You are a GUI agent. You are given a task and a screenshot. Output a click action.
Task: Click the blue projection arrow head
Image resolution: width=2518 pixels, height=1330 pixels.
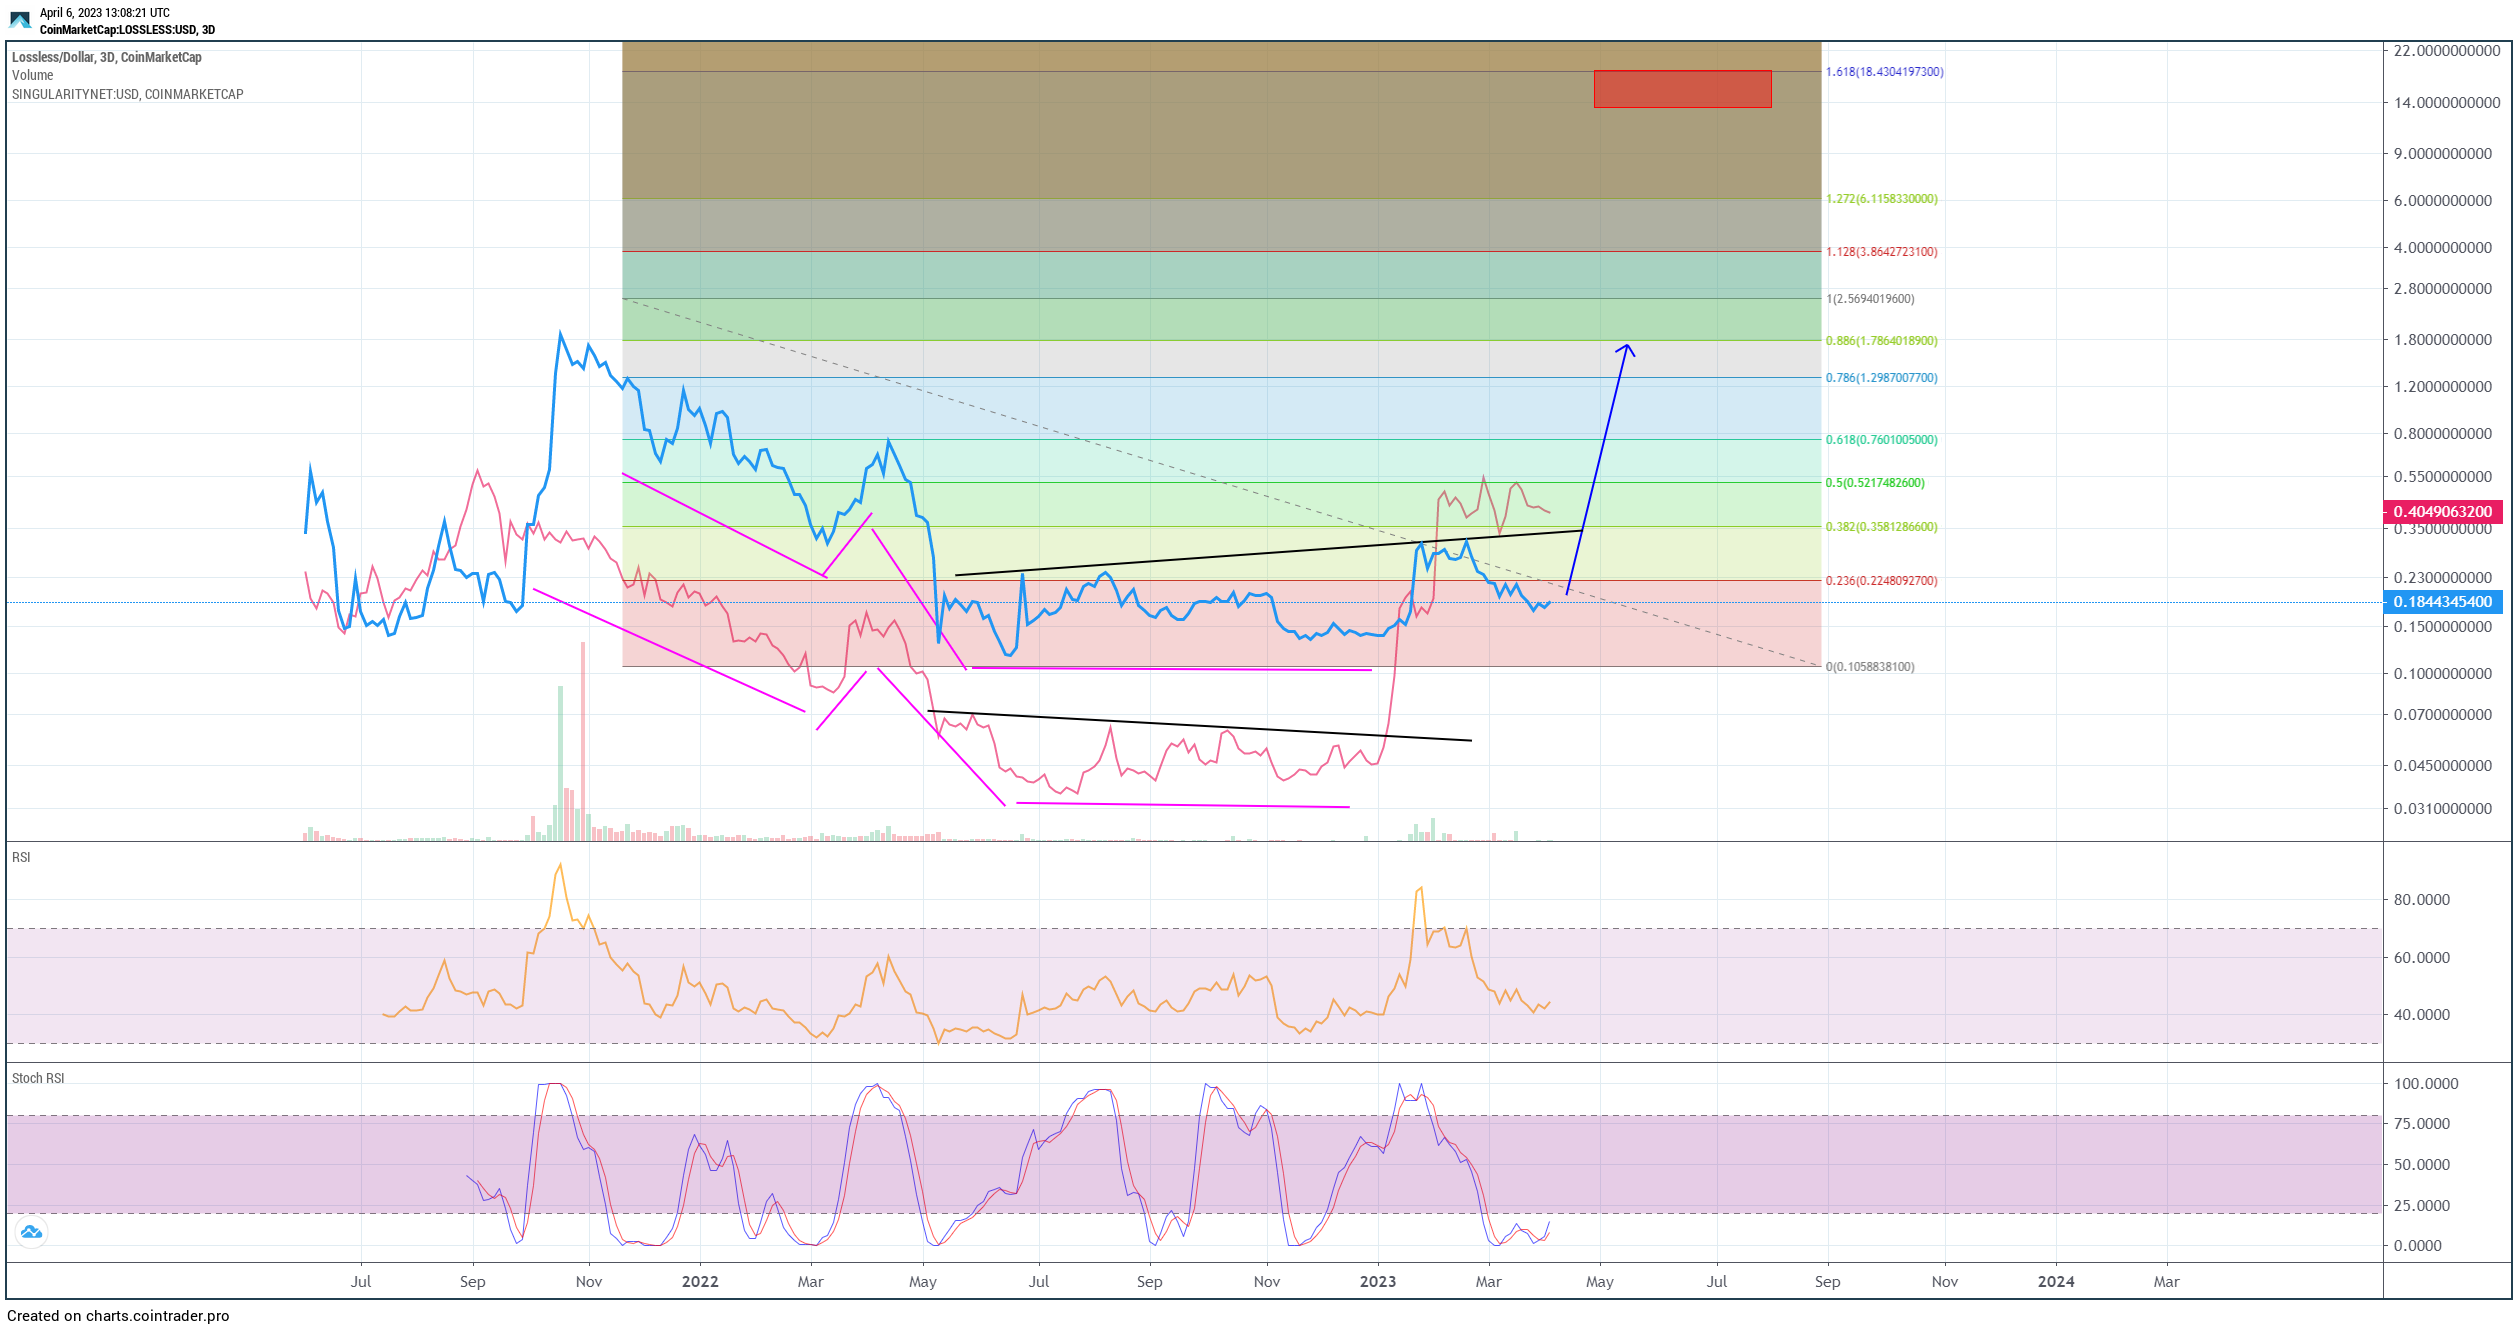tap(1627, 349)
